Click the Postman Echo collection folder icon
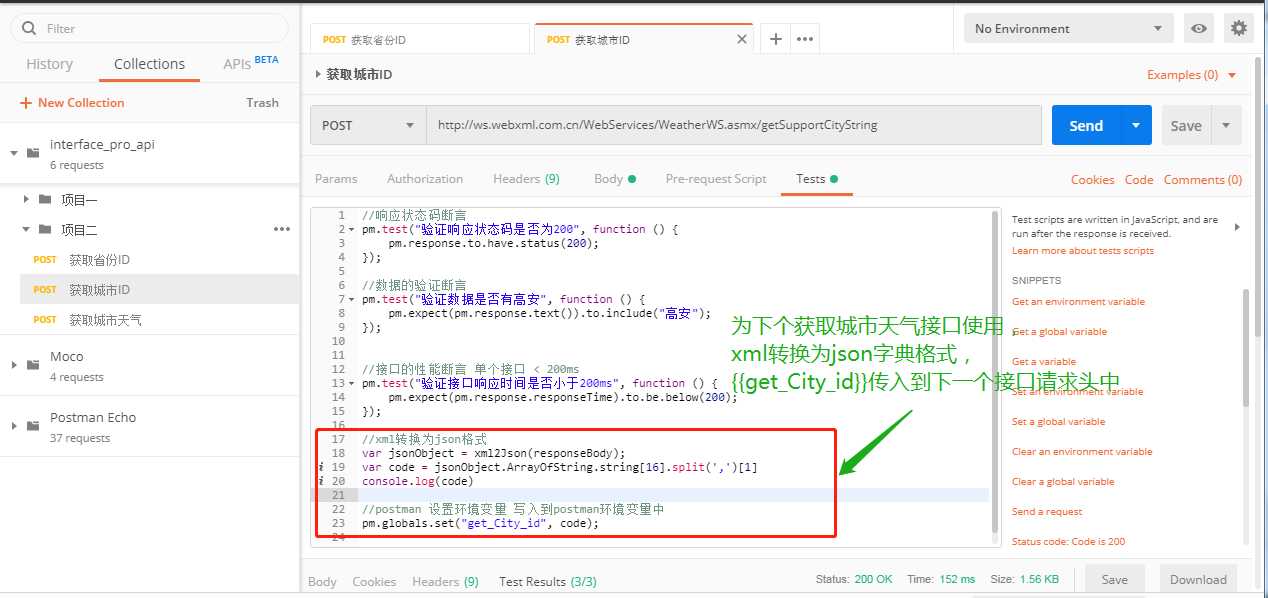 click(33, 426)
